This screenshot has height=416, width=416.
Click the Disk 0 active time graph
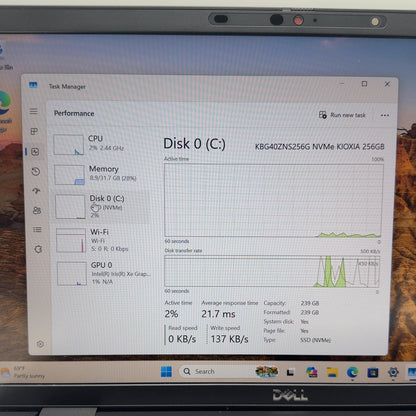273,200
